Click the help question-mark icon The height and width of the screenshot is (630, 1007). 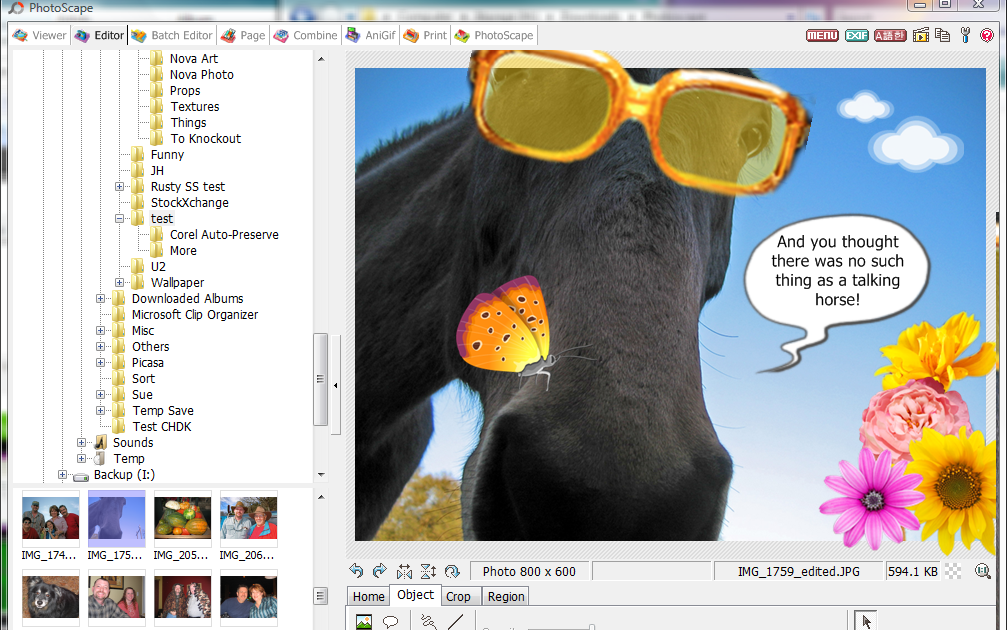986,35
